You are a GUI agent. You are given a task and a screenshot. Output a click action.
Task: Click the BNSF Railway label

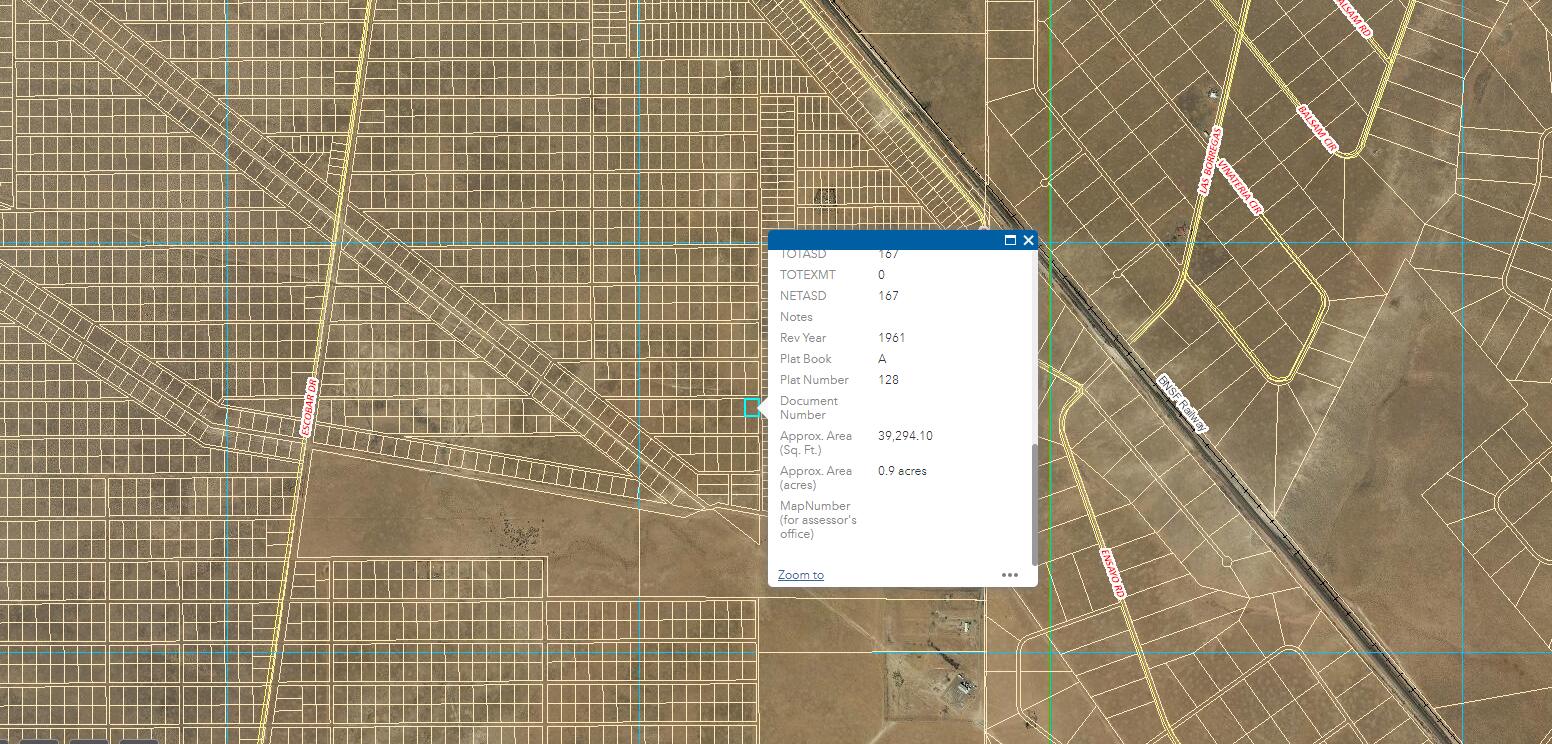1182,403
